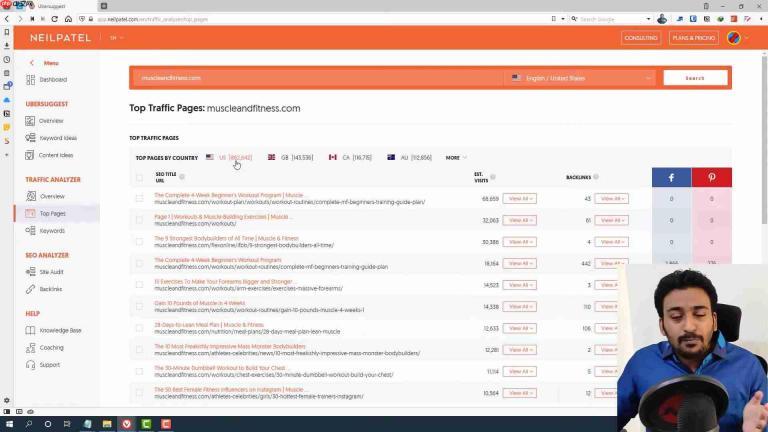Click the browser home button
The width and height of the screenshot is (768, 432).
(68, 19)
